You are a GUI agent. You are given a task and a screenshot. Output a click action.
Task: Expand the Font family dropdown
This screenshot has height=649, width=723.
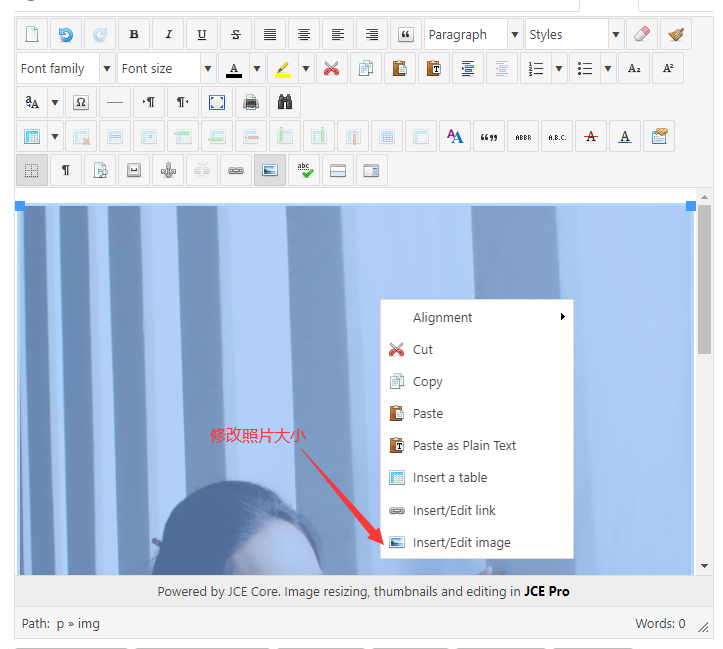[x=65, y=69]
